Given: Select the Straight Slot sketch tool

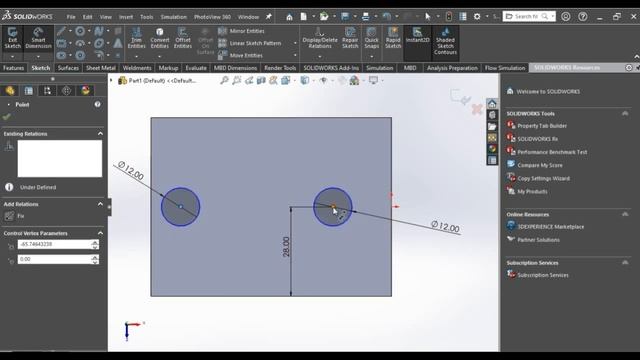Looking at the screenshot, I should [61, 55].
